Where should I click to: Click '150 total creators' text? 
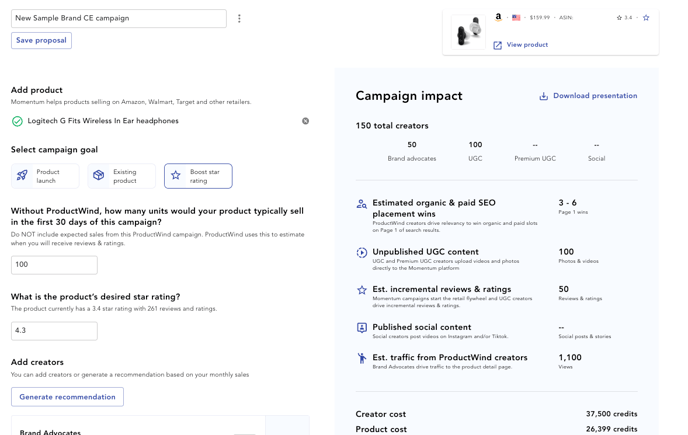(392, 126)
